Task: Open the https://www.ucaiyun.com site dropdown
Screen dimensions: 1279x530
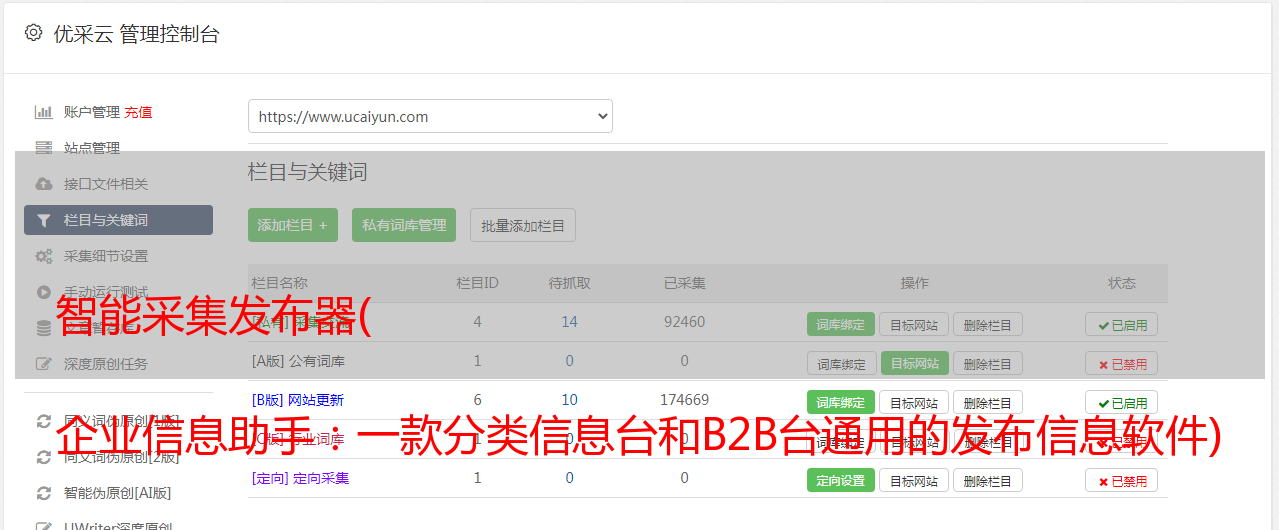Action: click(x=430, y=116)
